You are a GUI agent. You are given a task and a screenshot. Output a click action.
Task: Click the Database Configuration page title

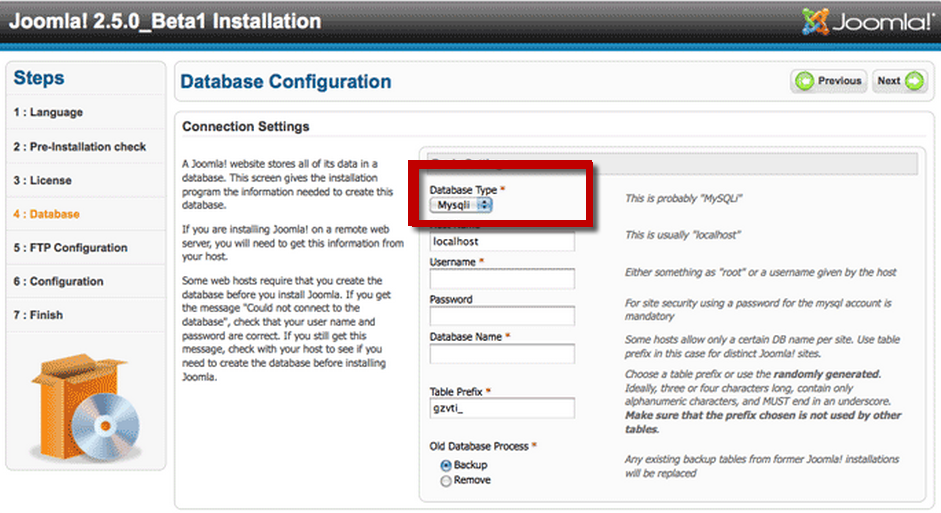click(x=286, y=82)
